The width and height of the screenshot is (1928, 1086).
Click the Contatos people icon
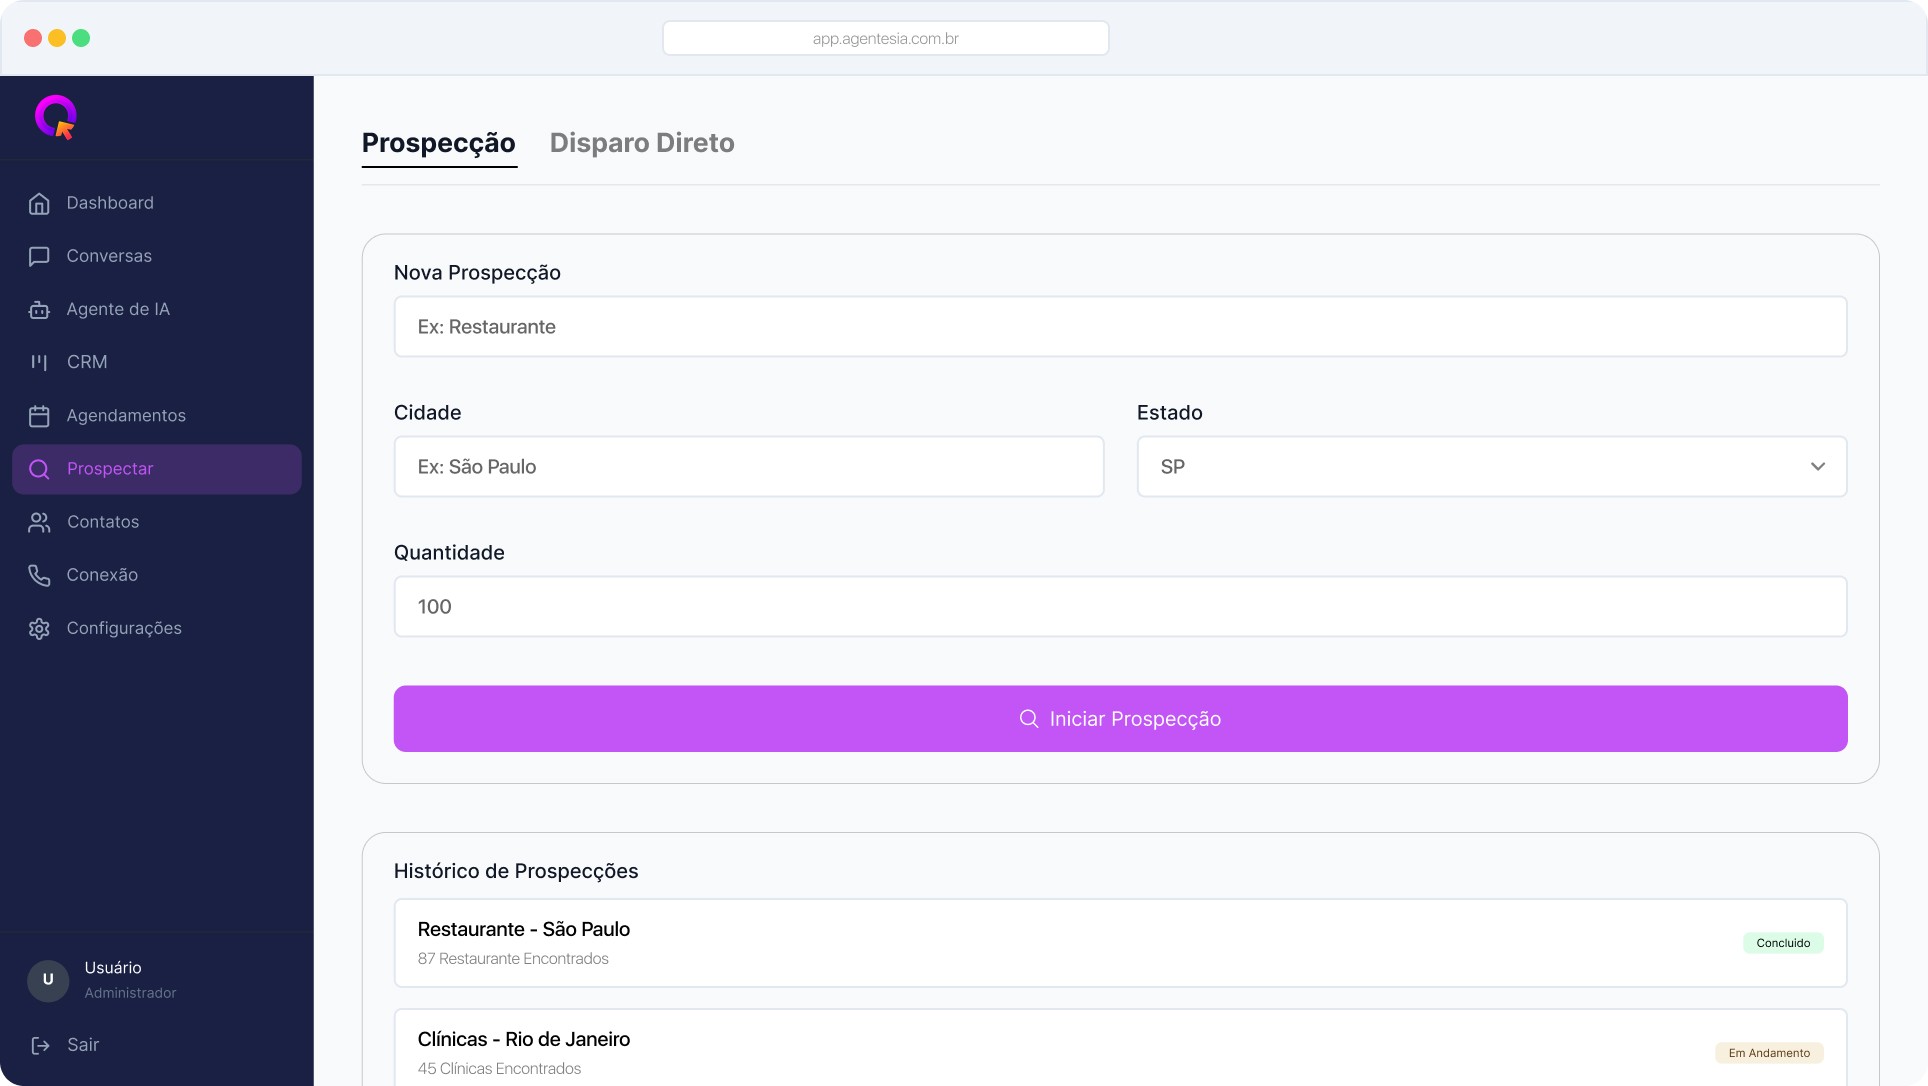[x=39, y=522]
